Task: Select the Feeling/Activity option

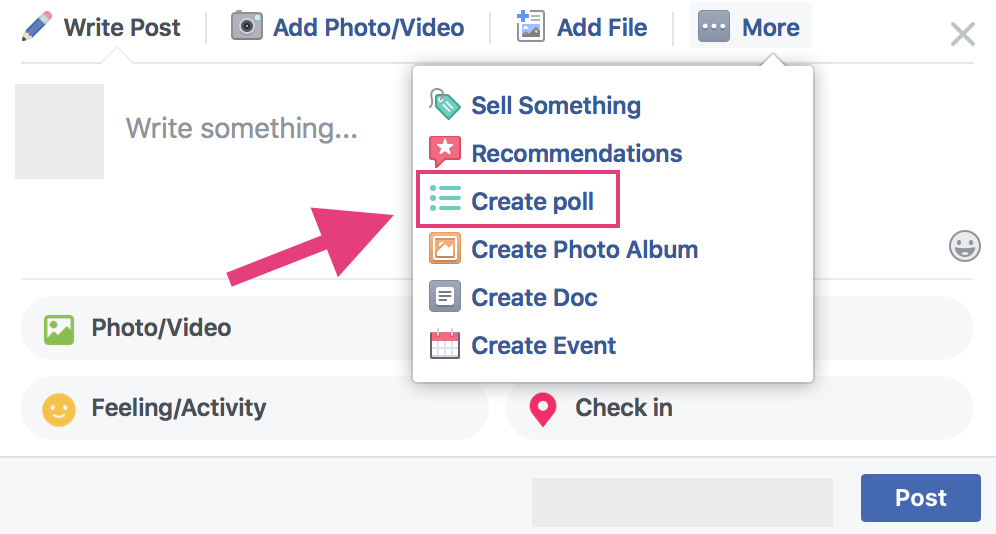Action: tap(255, 408)
